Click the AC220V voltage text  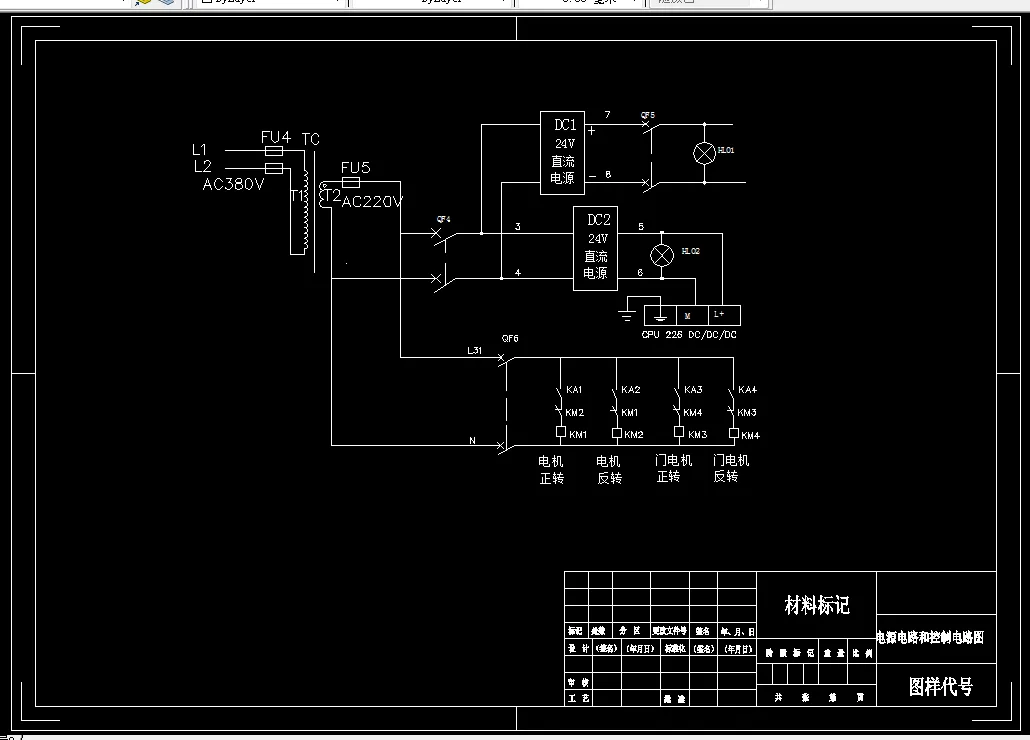click(372, 202)
